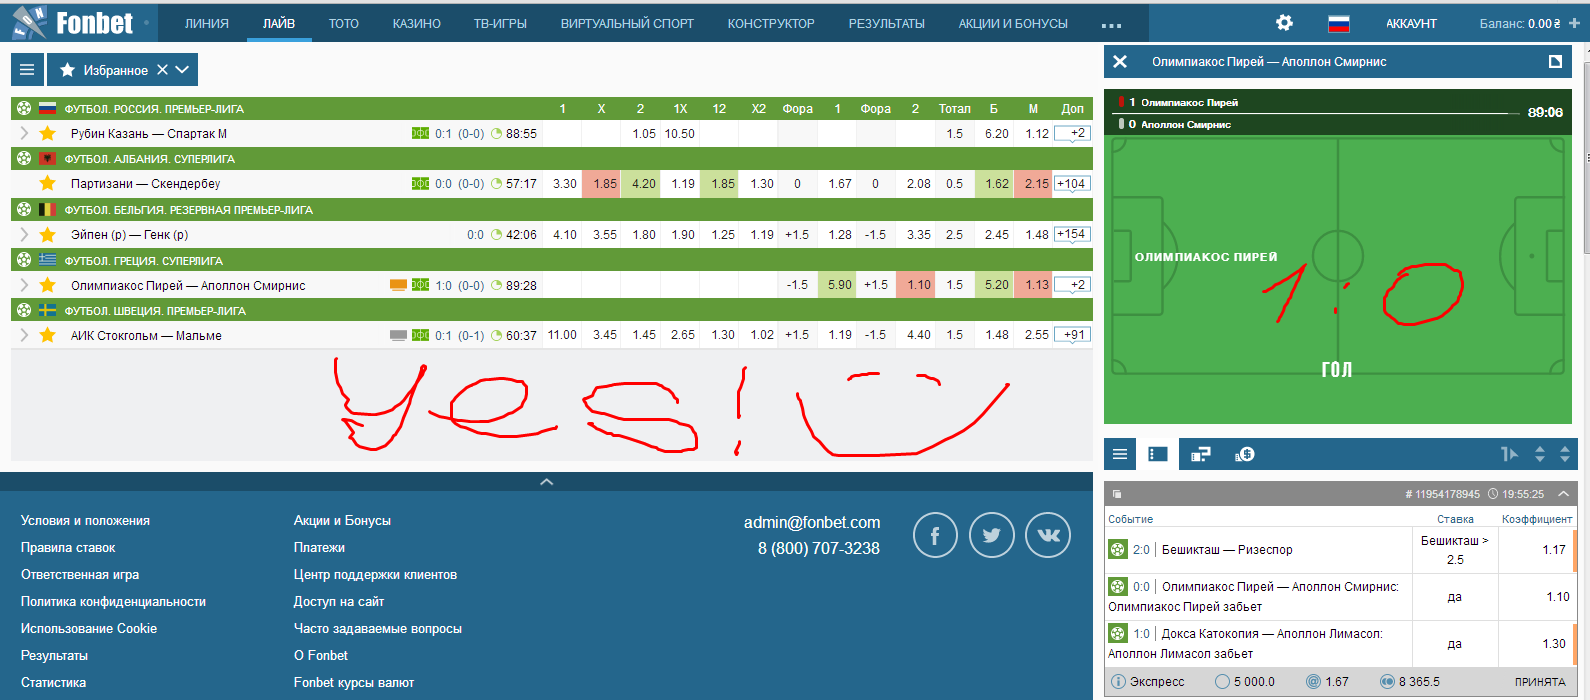Click the Экспресс info icon

(x=1118, y=682)
